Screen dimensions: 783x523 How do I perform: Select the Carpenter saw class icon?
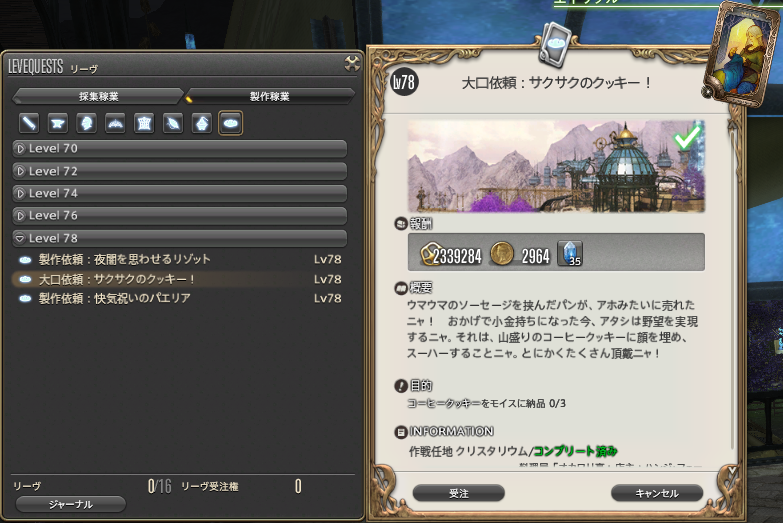click(x=29, y=123)
